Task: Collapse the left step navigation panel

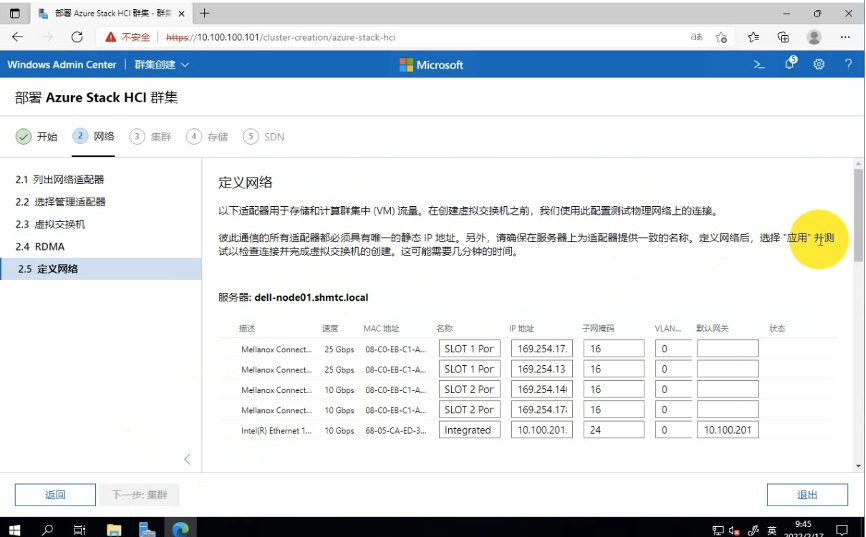Action: 187,459
